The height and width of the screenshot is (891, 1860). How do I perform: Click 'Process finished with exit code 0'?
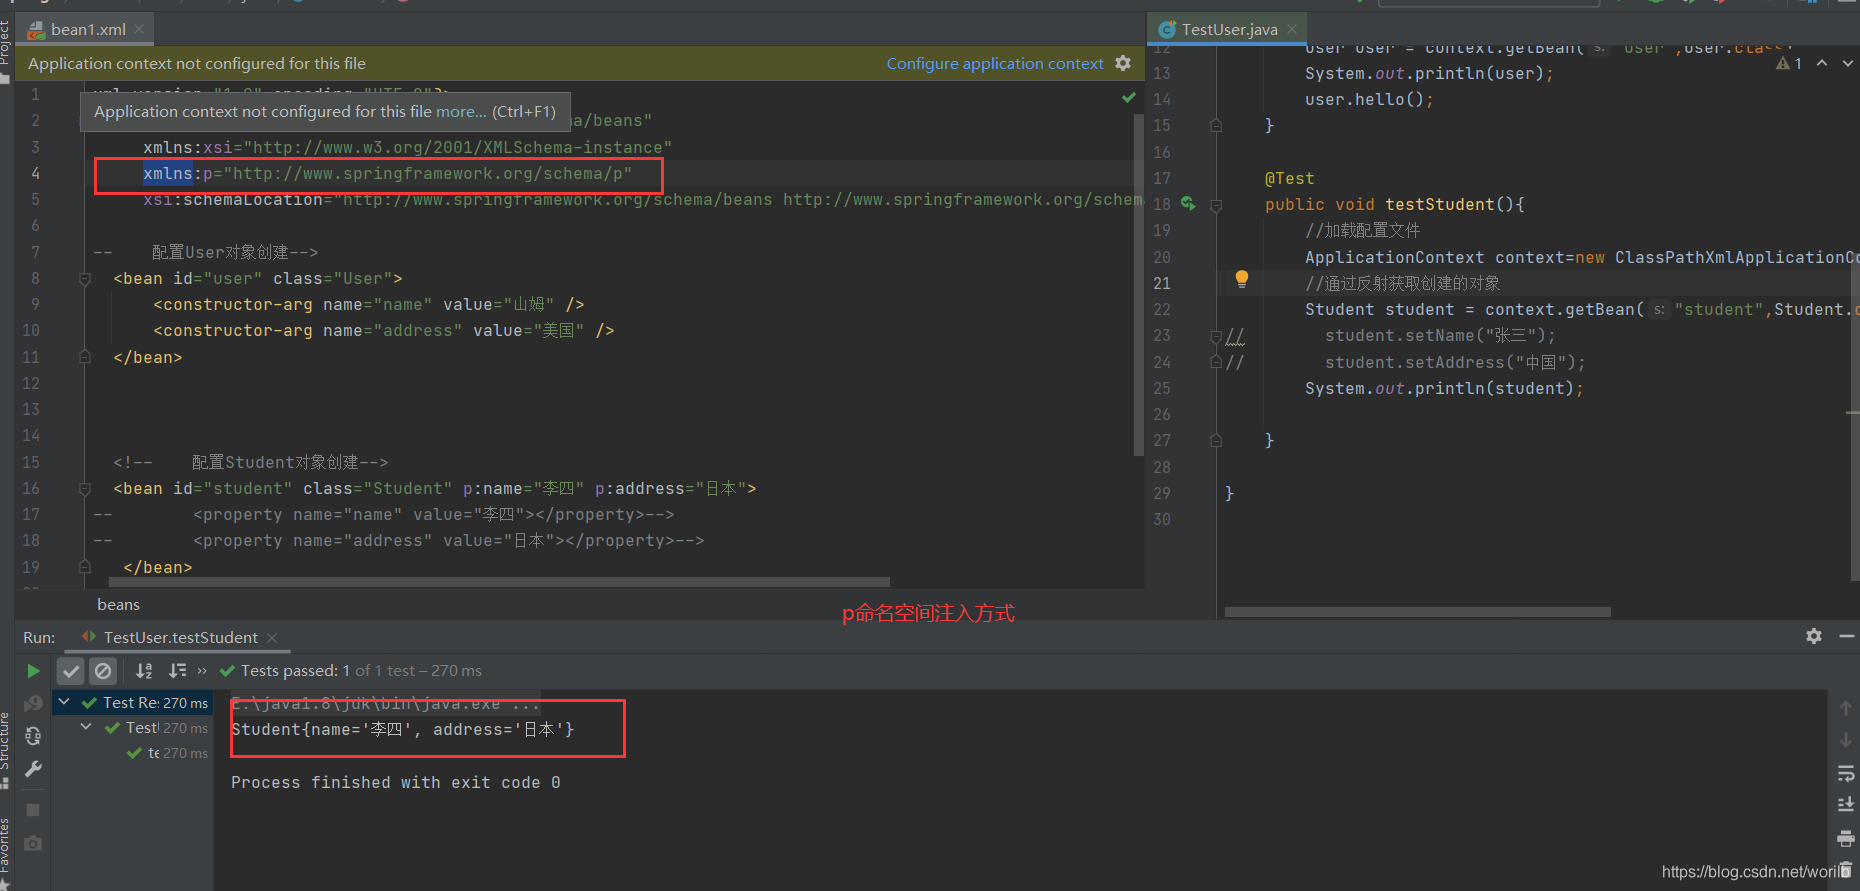pyautogui.click(x=396, y=782)
